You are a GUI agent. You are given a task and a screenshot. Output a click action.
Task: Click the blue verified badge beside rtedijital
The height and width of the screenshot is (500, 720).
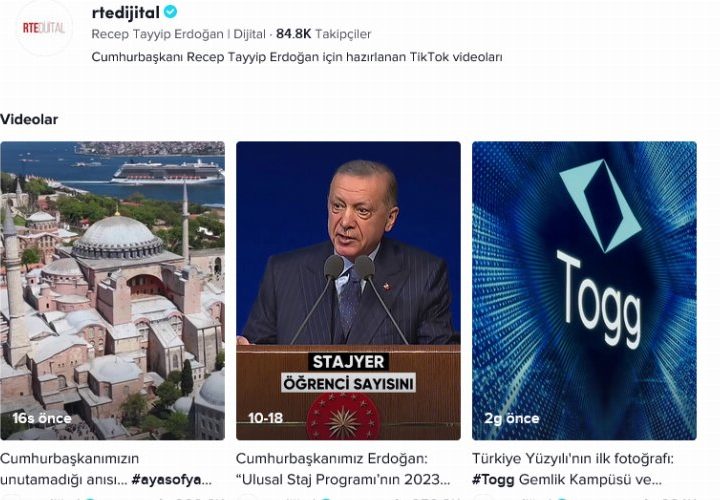coord(170,12)
